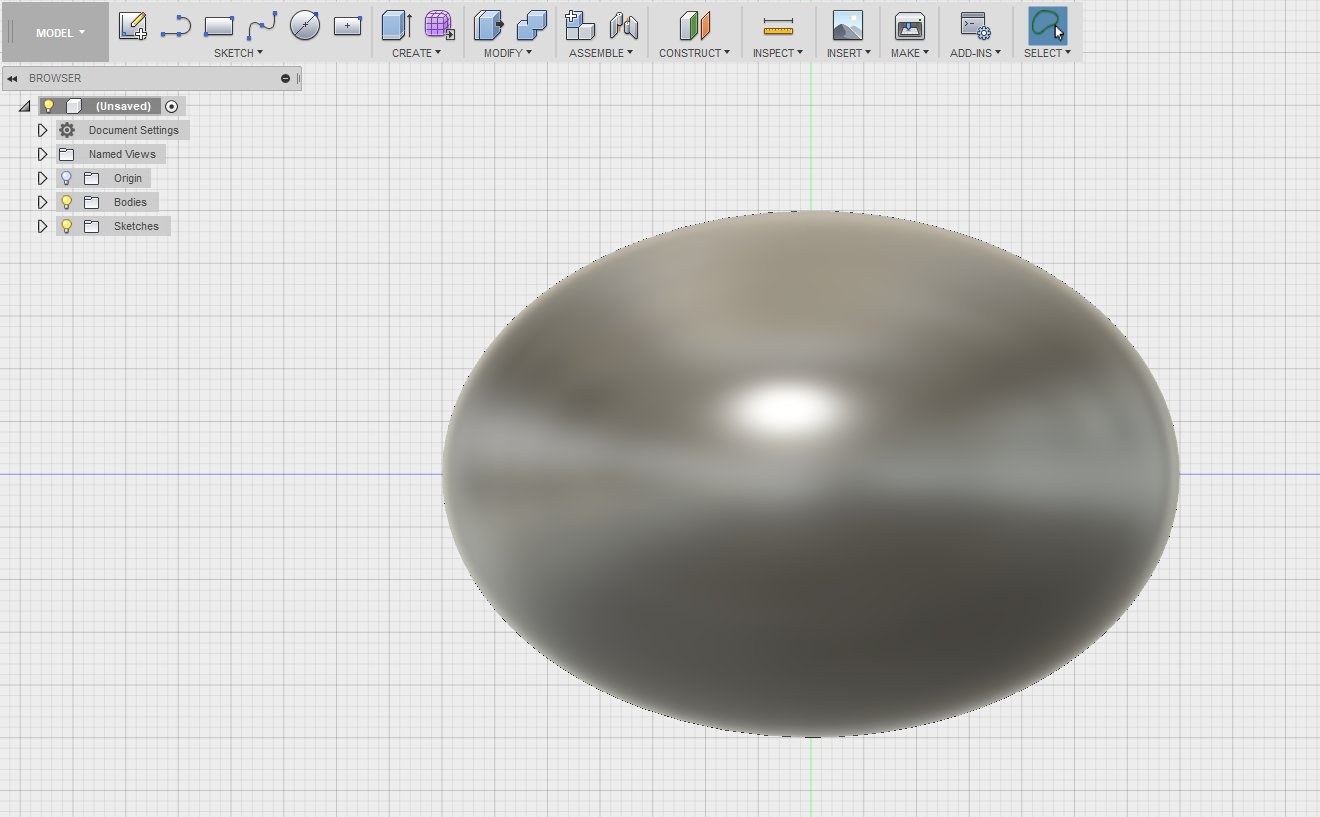Screen dimensions: 1320x817
Task: Click the Press Pull modify icon
Action: point(489,26)
